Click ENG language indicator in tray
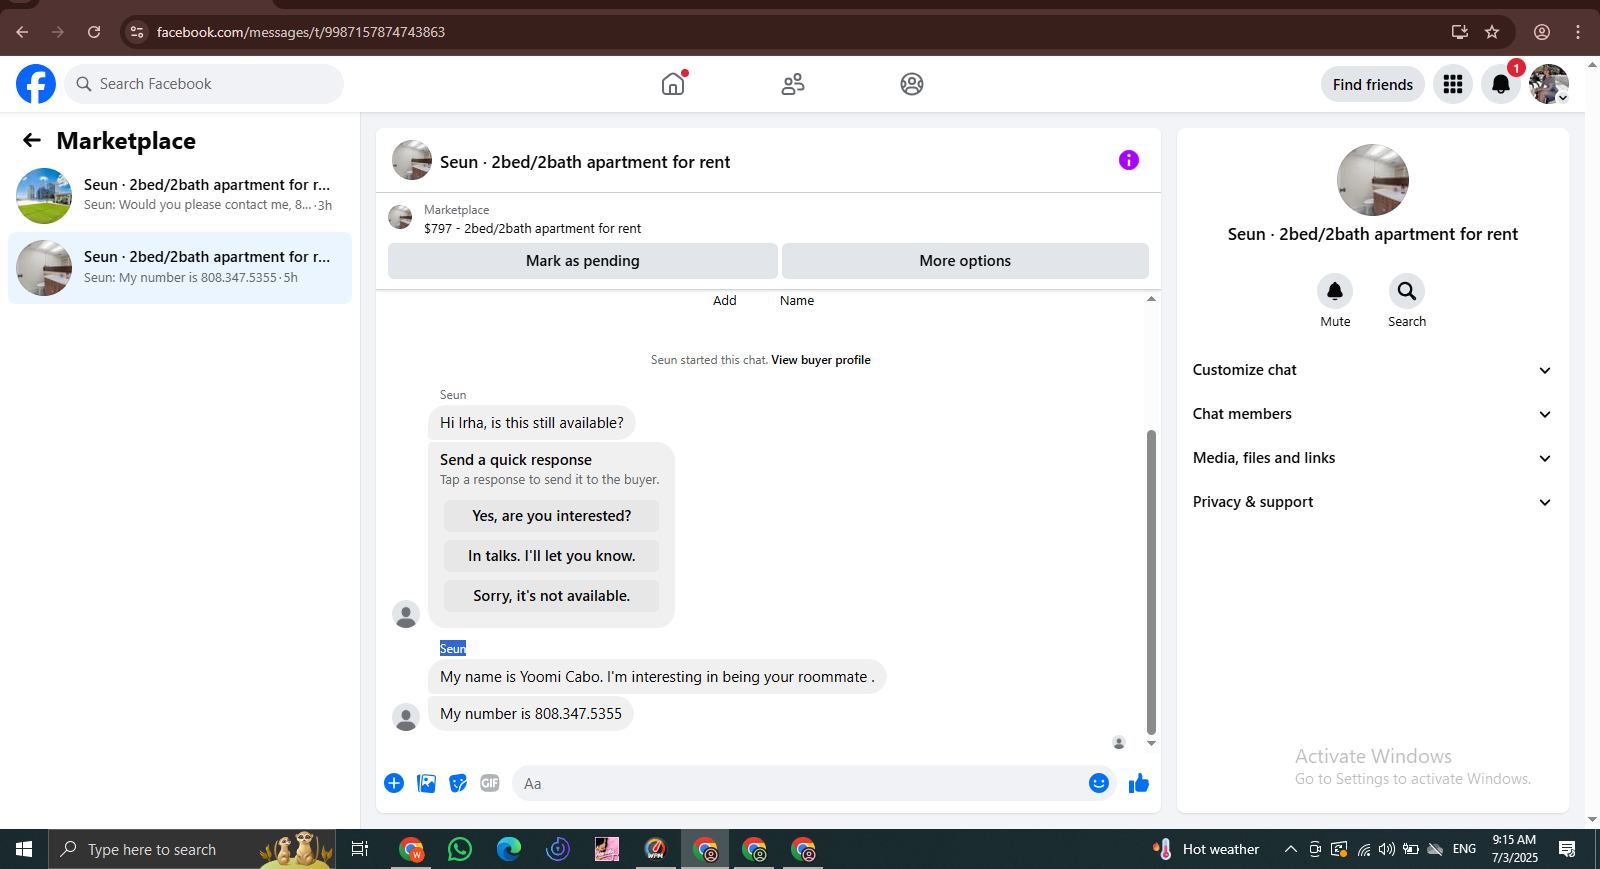The width and height of the screenshot is (1600, 869). click(x=1464, y=849)
